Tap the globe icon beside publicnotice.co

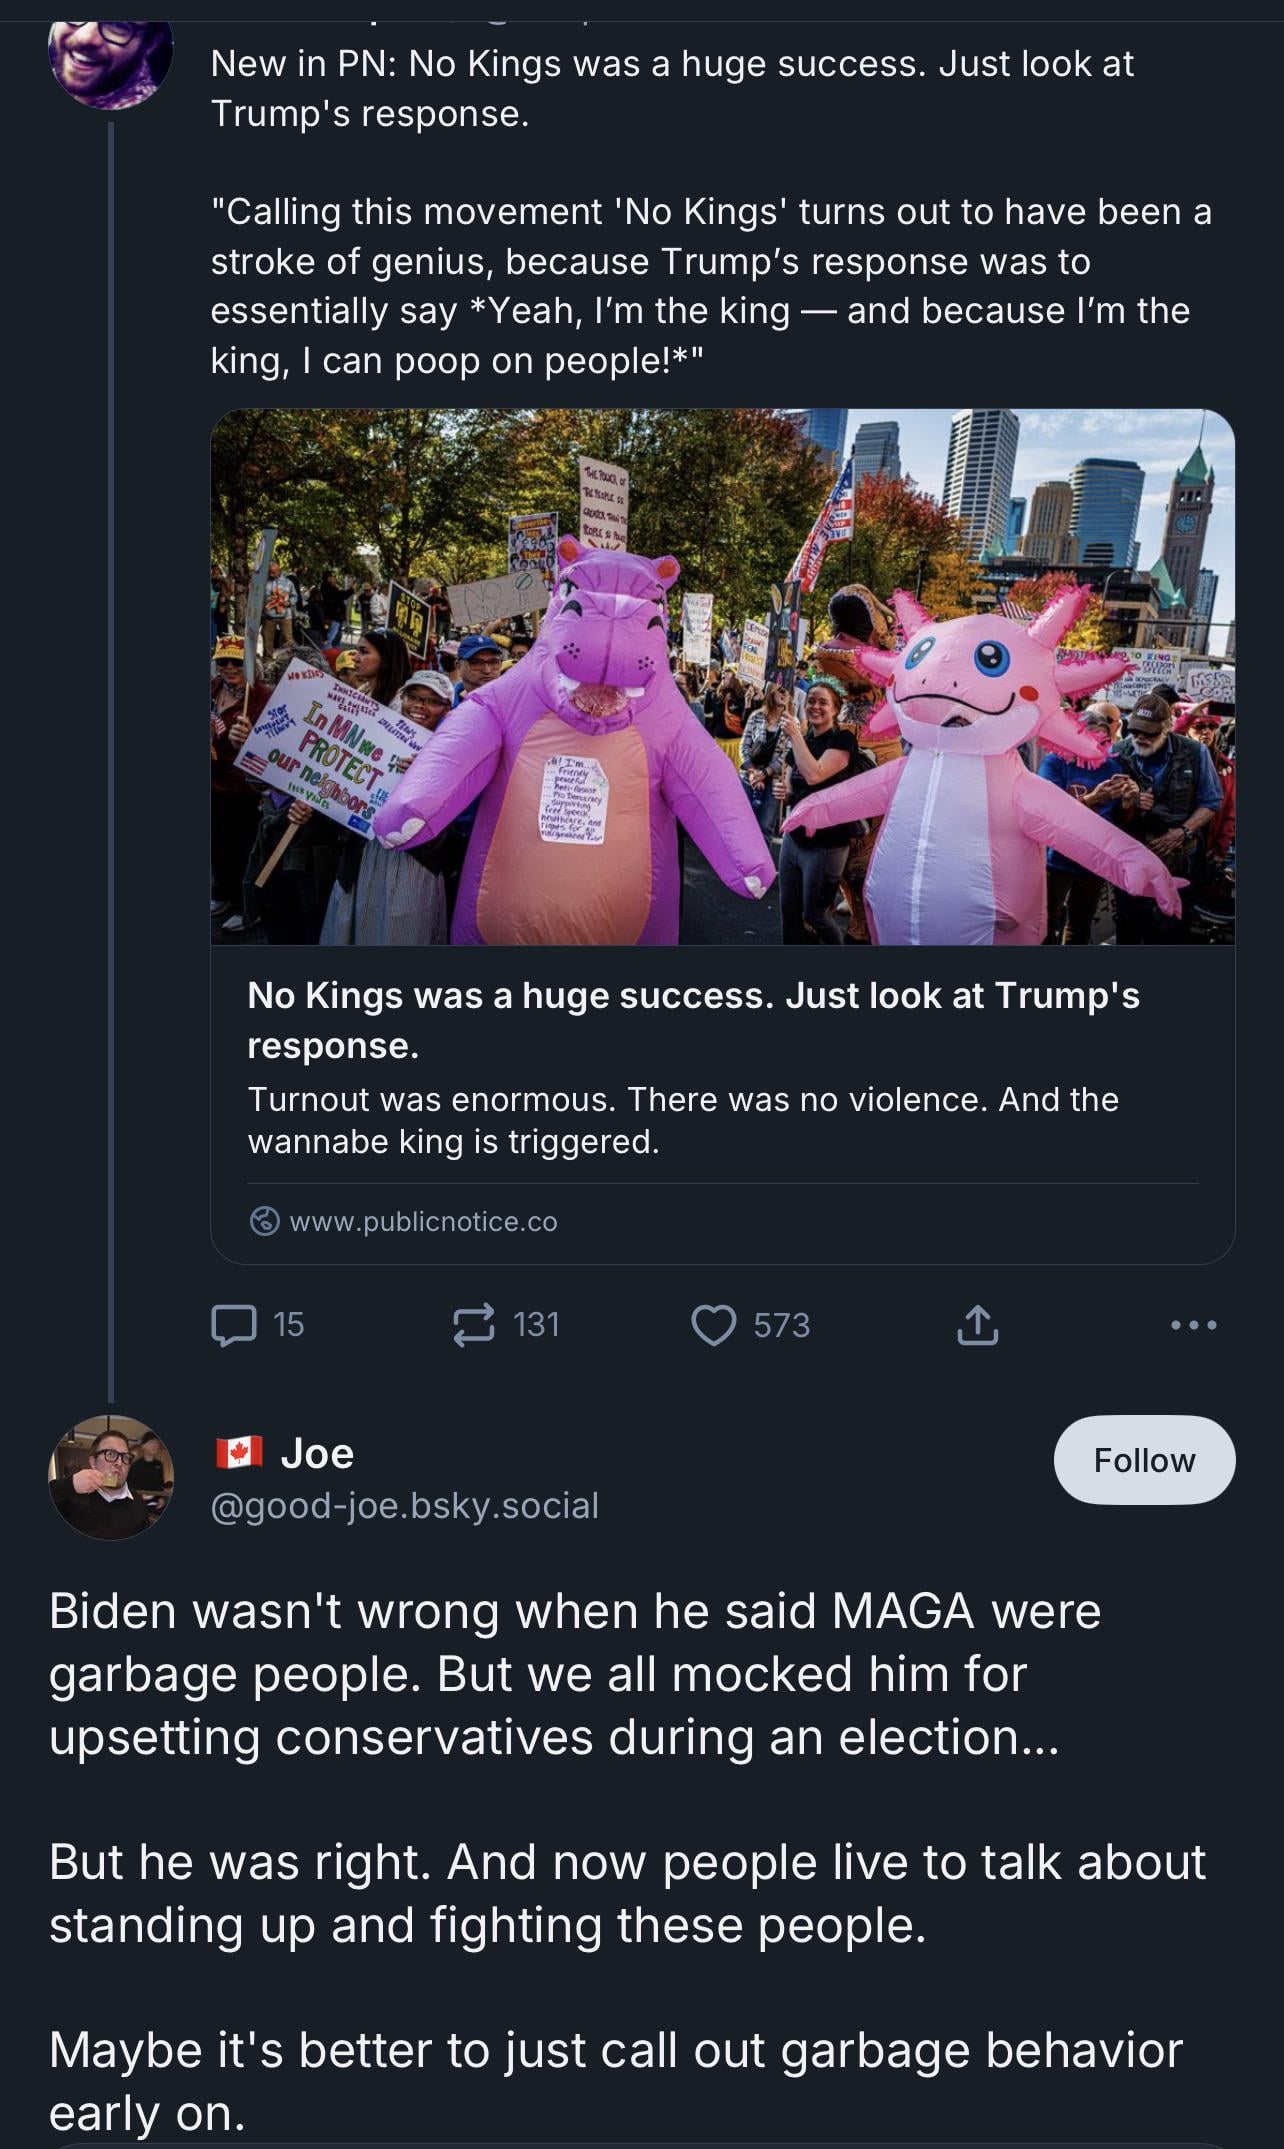point(264,1221)
